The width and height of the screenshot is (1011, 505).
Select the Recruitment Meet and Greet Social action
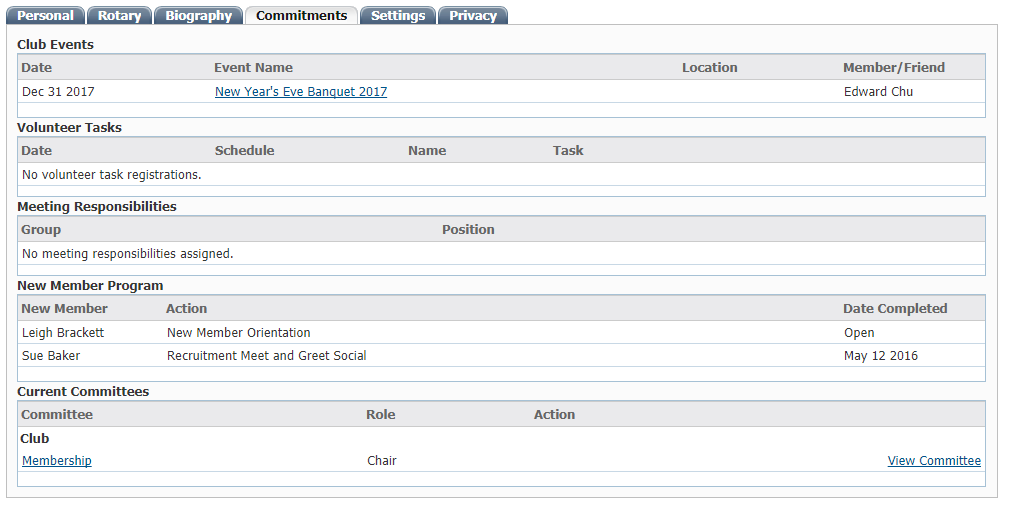[266, 356]
